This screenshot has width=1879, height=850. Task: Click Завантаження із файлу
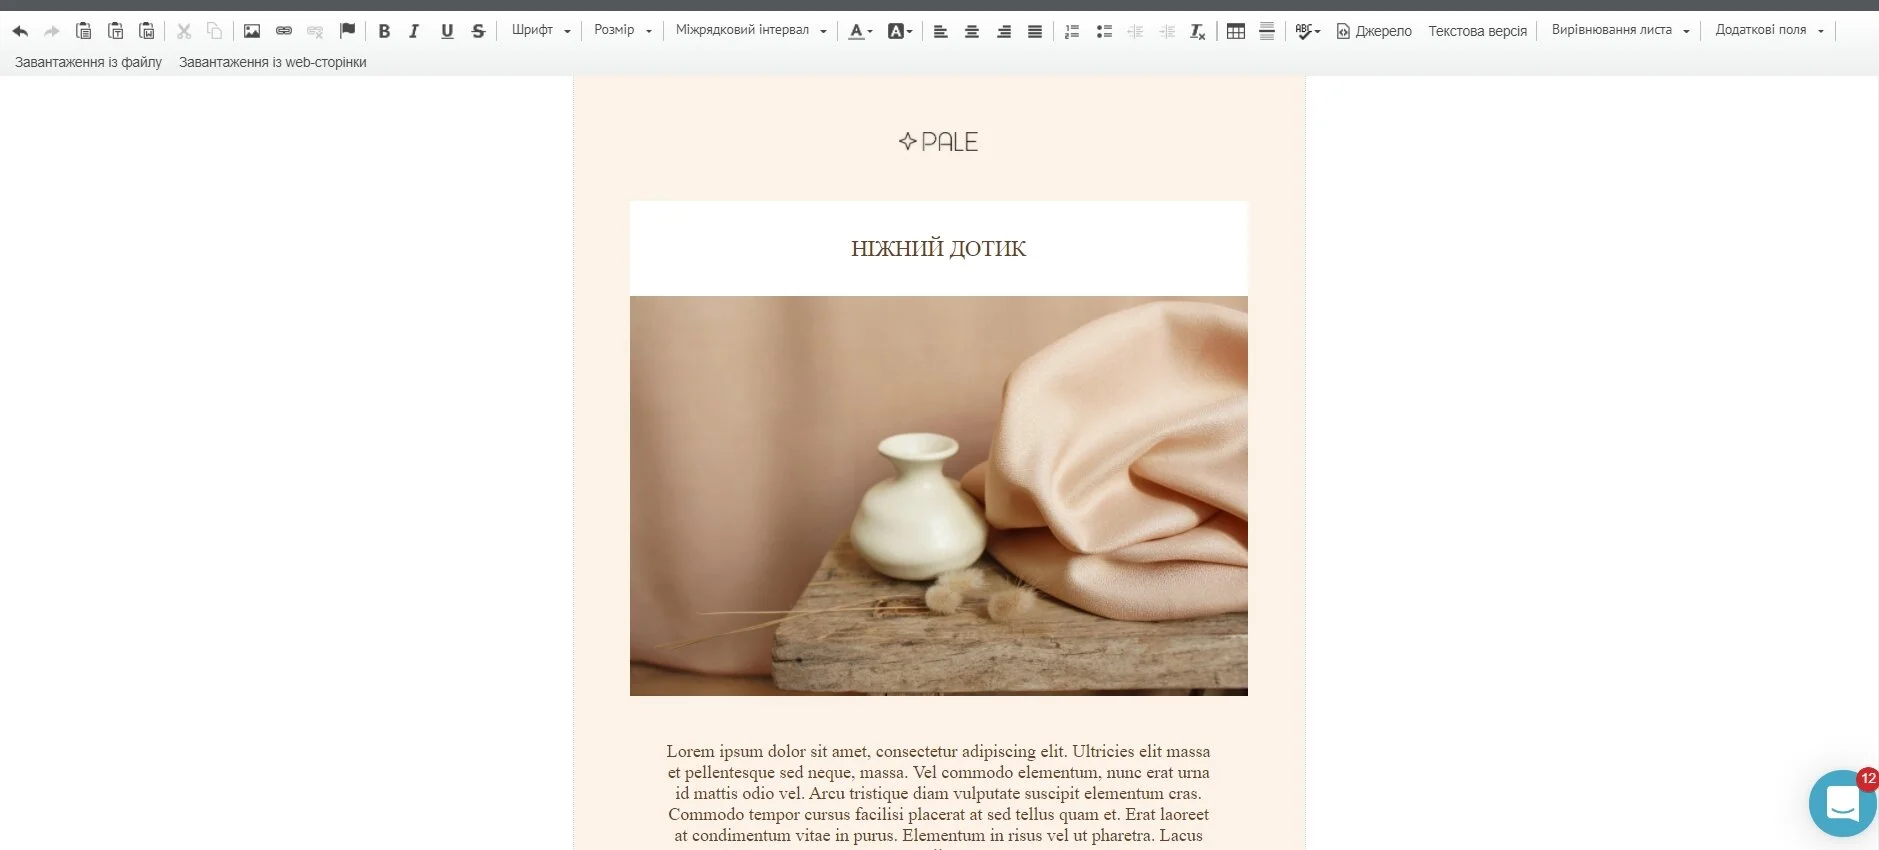coord(88,62)
